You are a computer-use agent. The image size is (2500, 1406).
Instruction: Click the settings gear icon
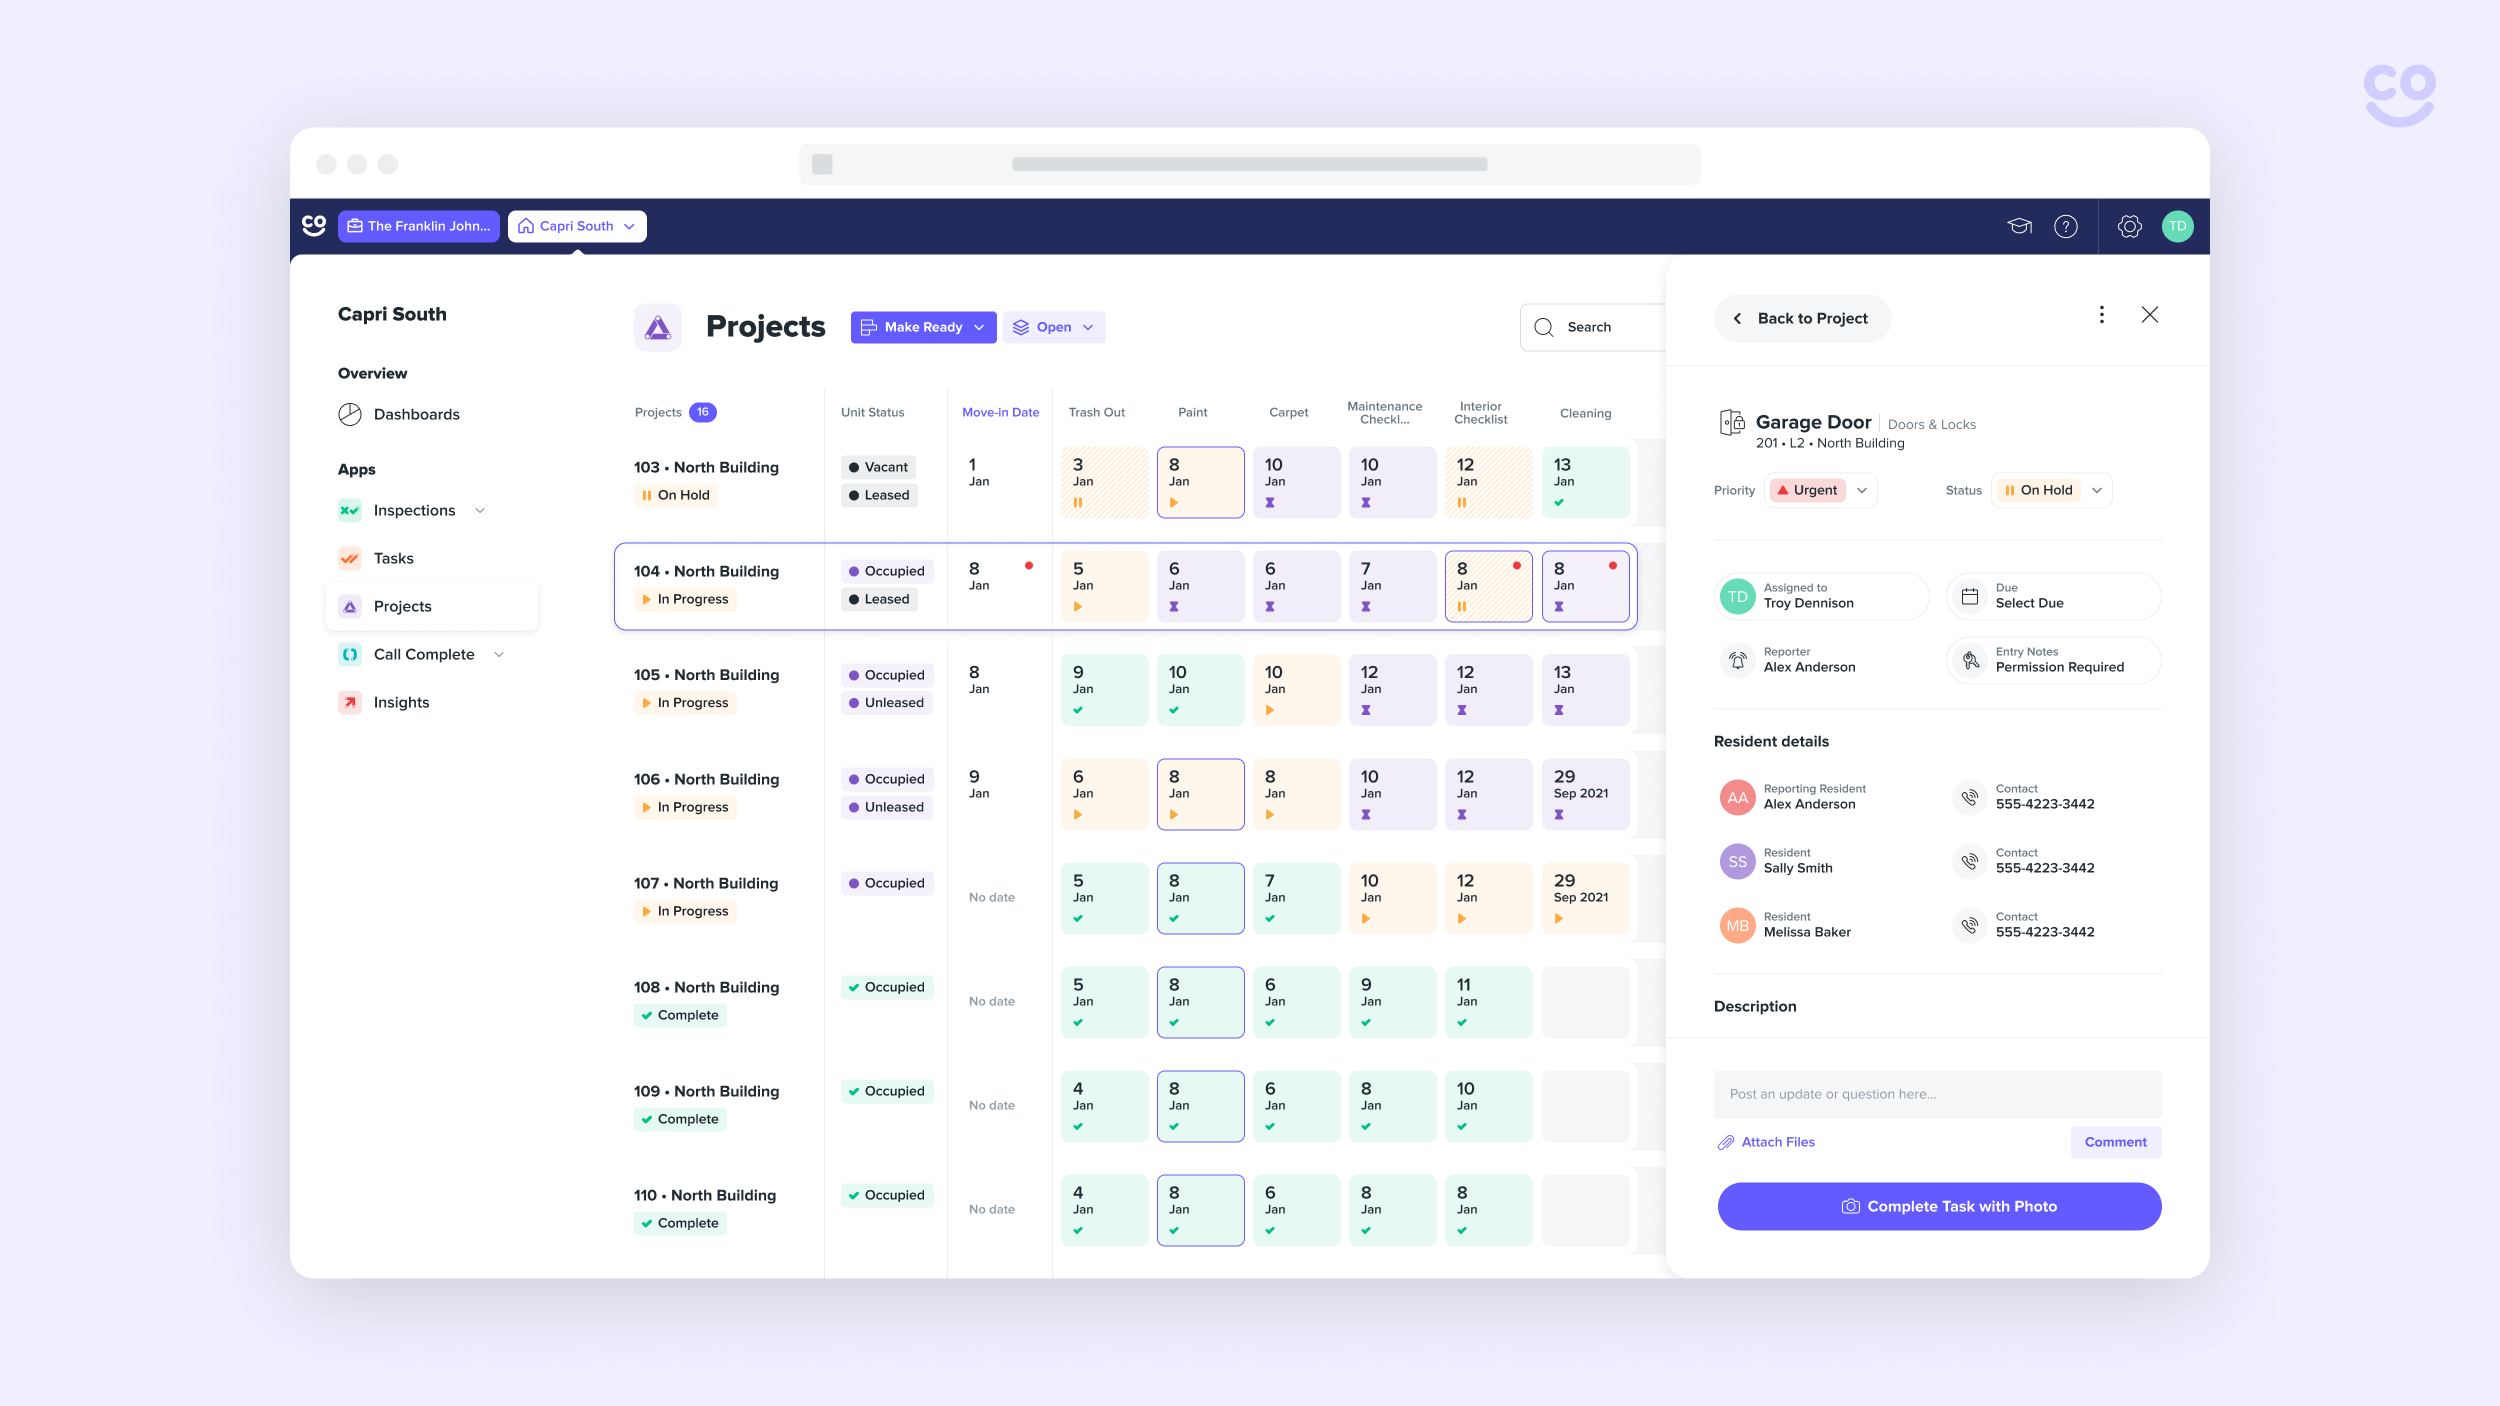click(2130, 226)
